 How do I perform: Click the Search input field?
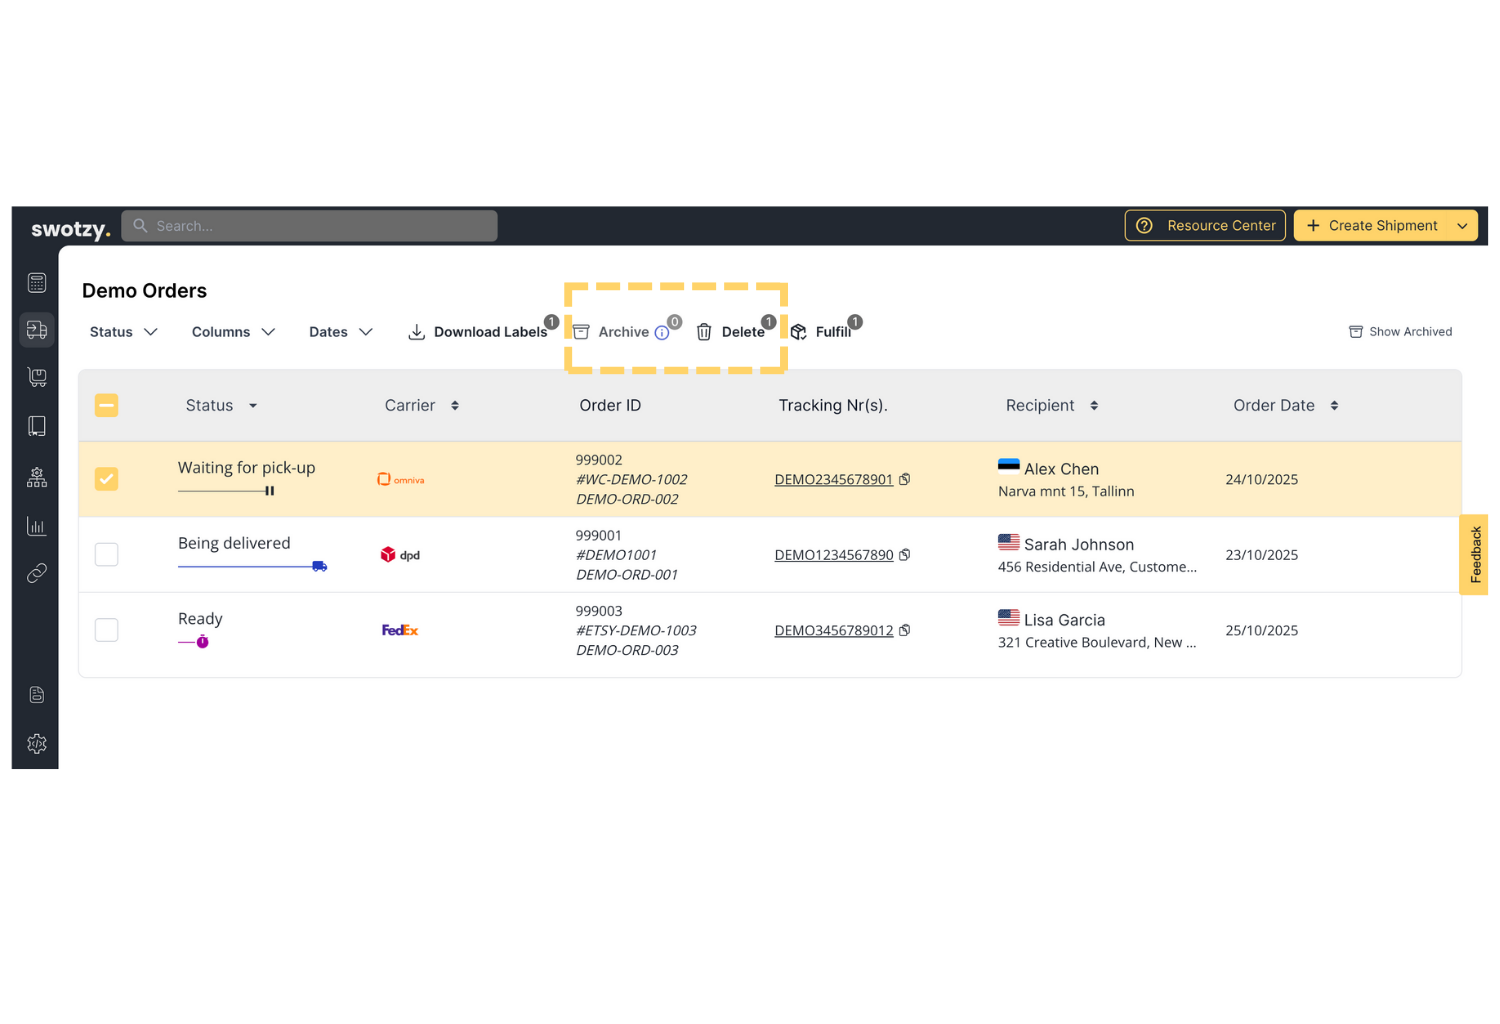pyautogui.click(x=310, y=226)
